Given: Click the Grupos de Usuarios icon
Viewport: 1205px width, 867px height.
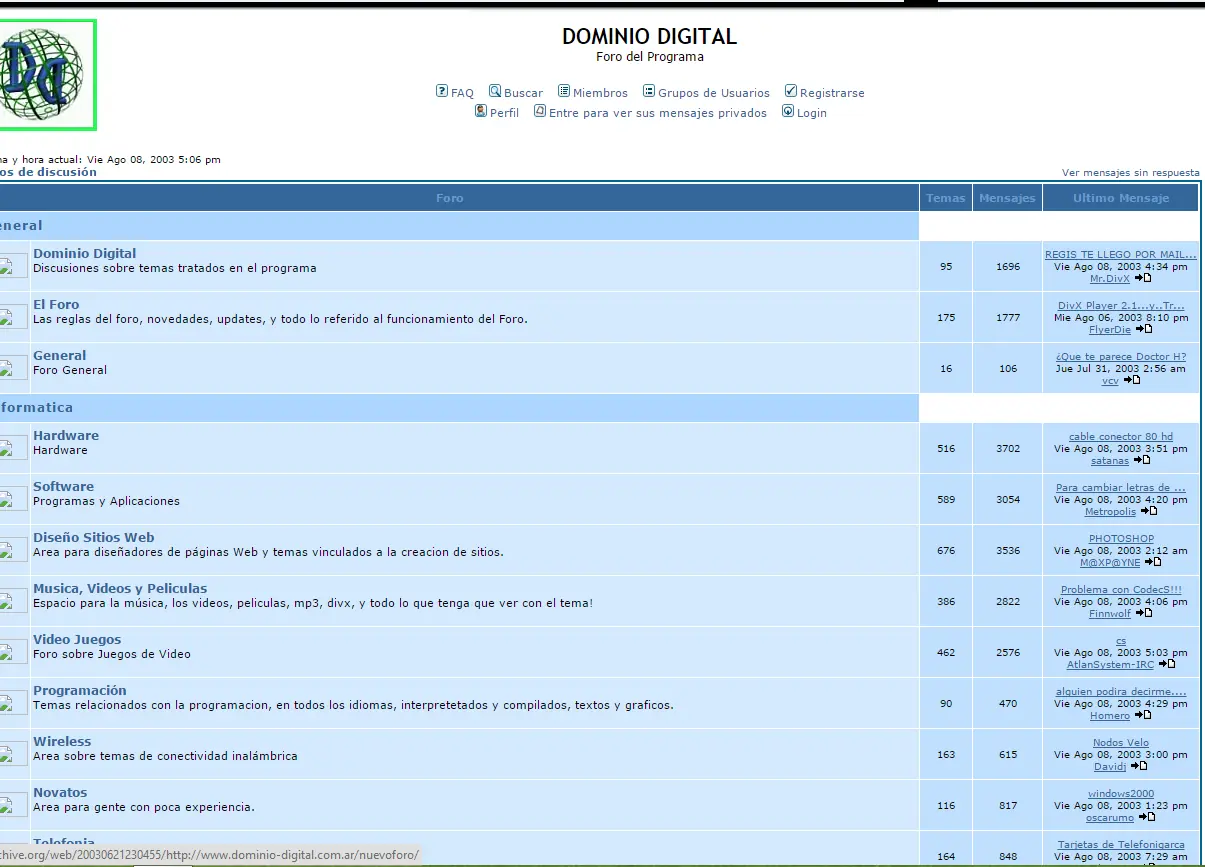Looking at the screenshot, I should click(x=649, y=91).
